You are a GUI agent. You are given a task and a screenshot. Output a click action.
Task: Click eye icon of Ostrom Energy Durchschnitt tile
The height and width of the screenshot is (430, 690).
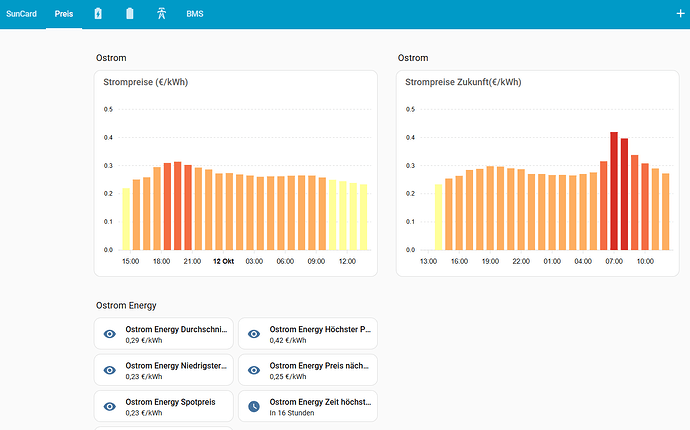[x=110, y=334]
